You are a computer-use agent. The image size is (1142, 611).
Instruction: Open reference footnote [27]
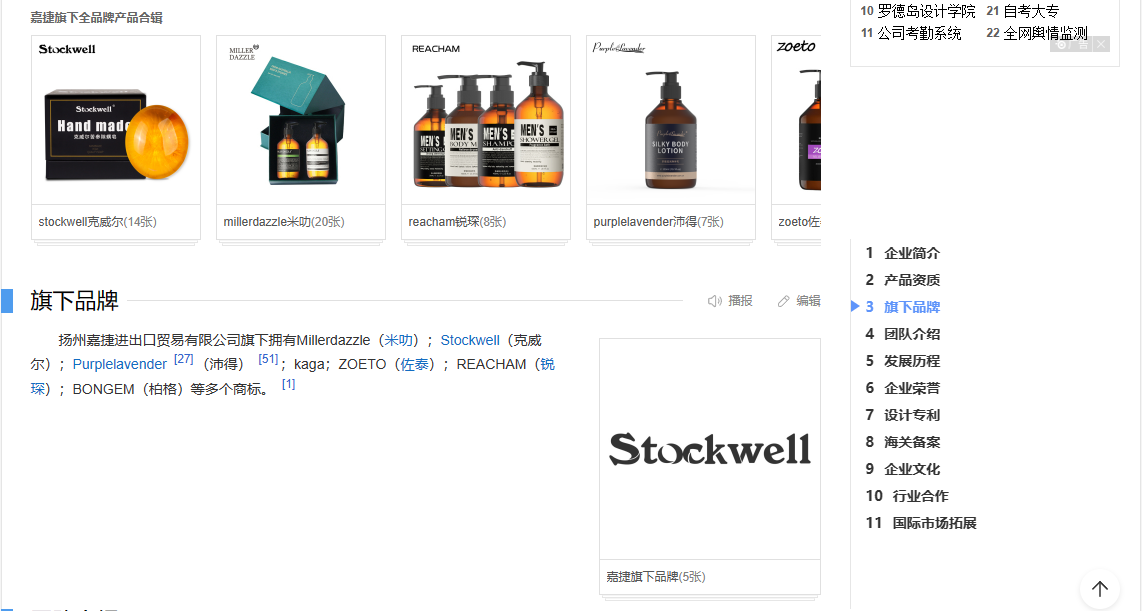click(x=184, y=359)
